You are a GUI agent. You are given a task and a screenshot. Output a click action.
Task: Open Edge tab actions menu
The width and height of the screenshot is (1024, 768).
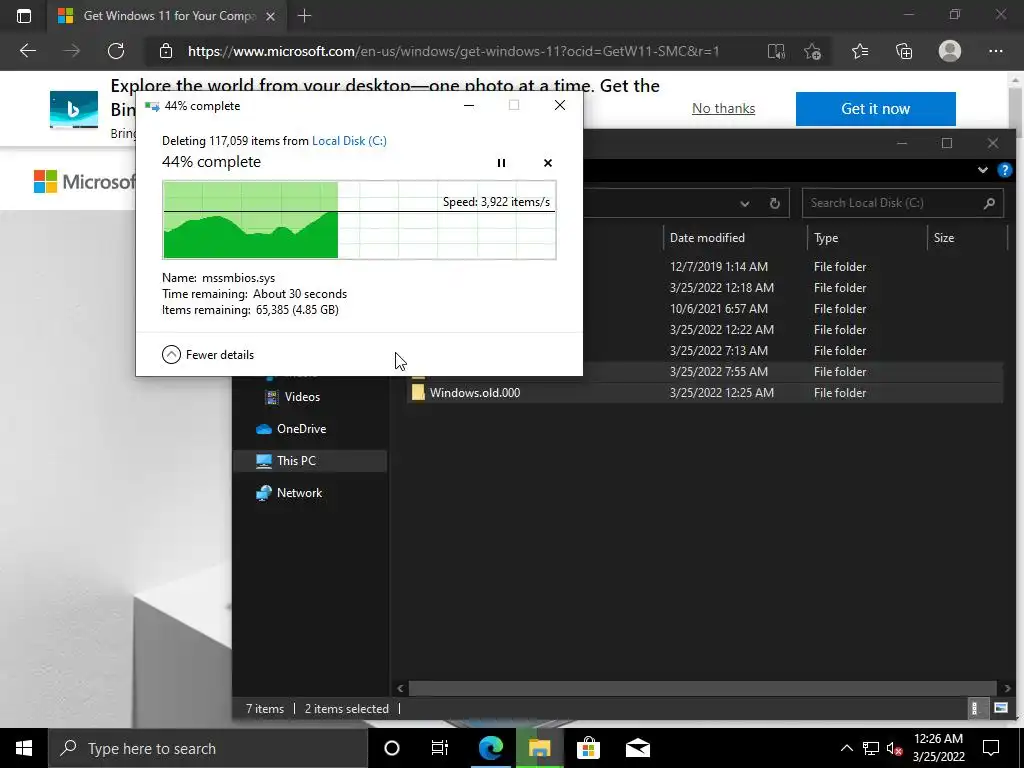tap(24, 16)
